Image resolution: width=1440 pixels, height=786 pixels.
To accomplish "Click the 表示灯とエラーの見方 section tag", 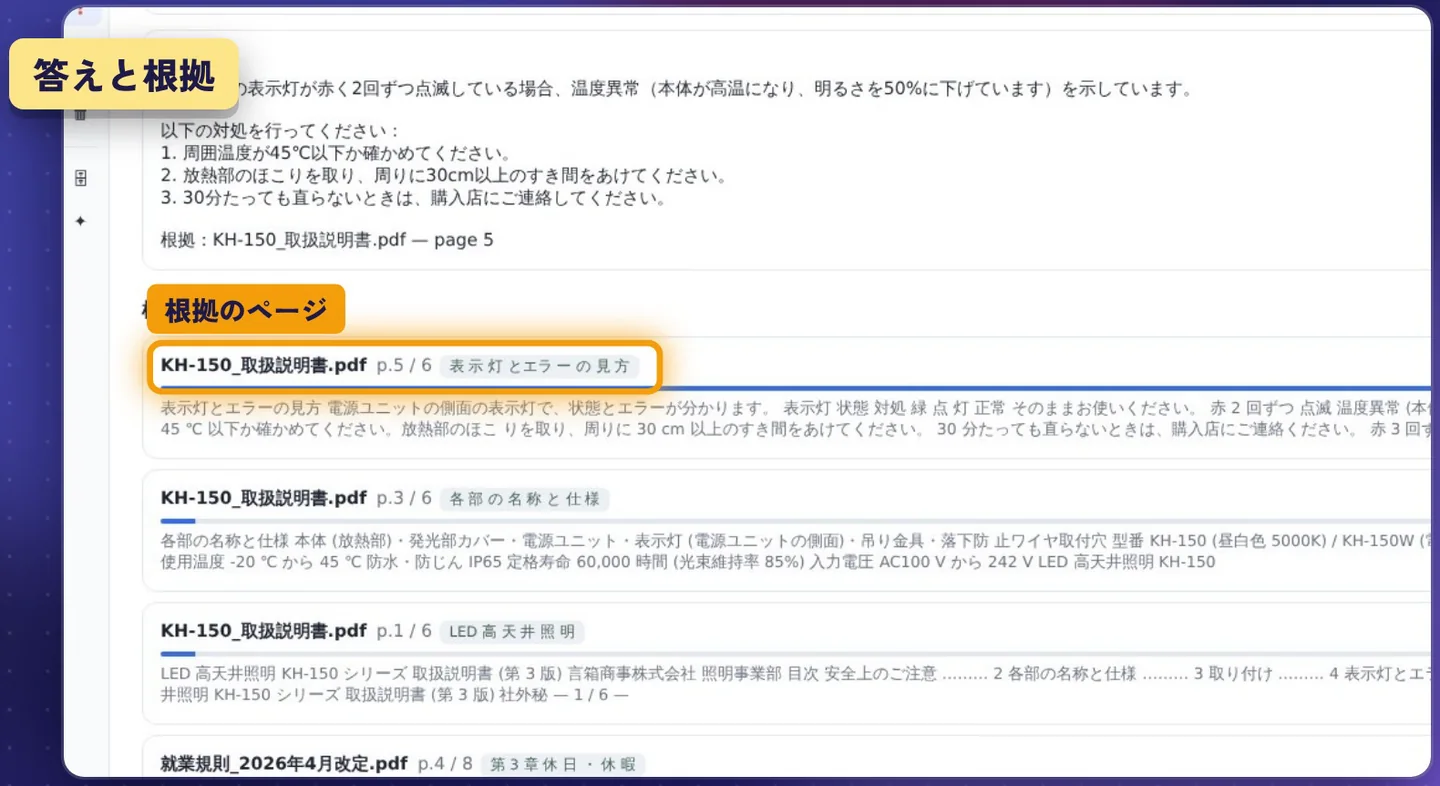I will [x=539, y=366].
